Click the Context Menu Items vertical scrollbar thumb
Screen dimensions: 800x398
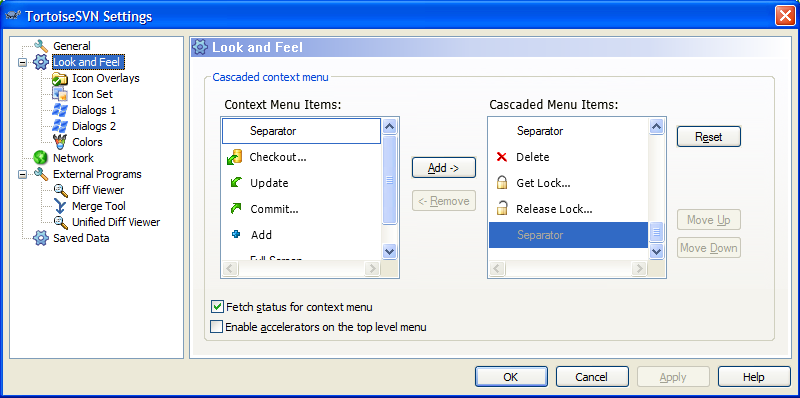click(389, 180)
